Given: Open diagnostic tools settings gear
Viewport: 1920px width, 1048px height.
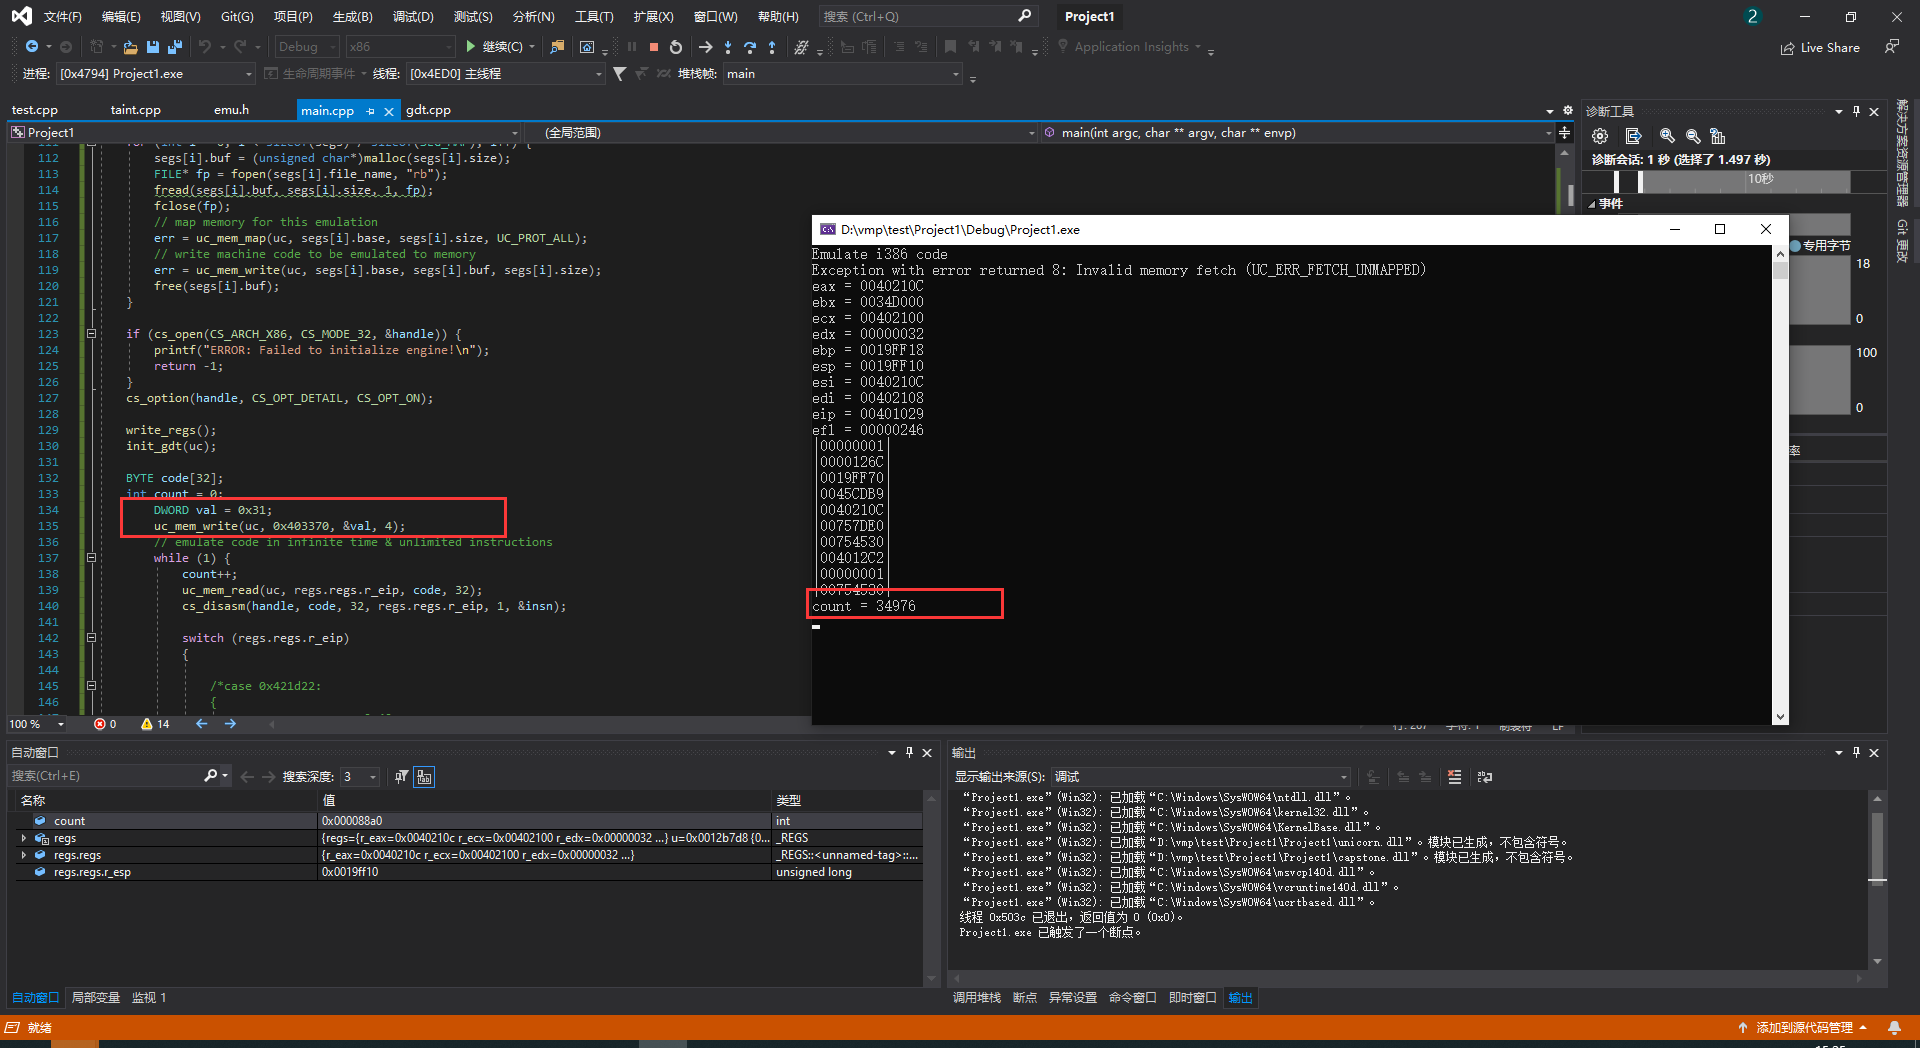Looking at the screenshot, I should (x=1600, y=136).
